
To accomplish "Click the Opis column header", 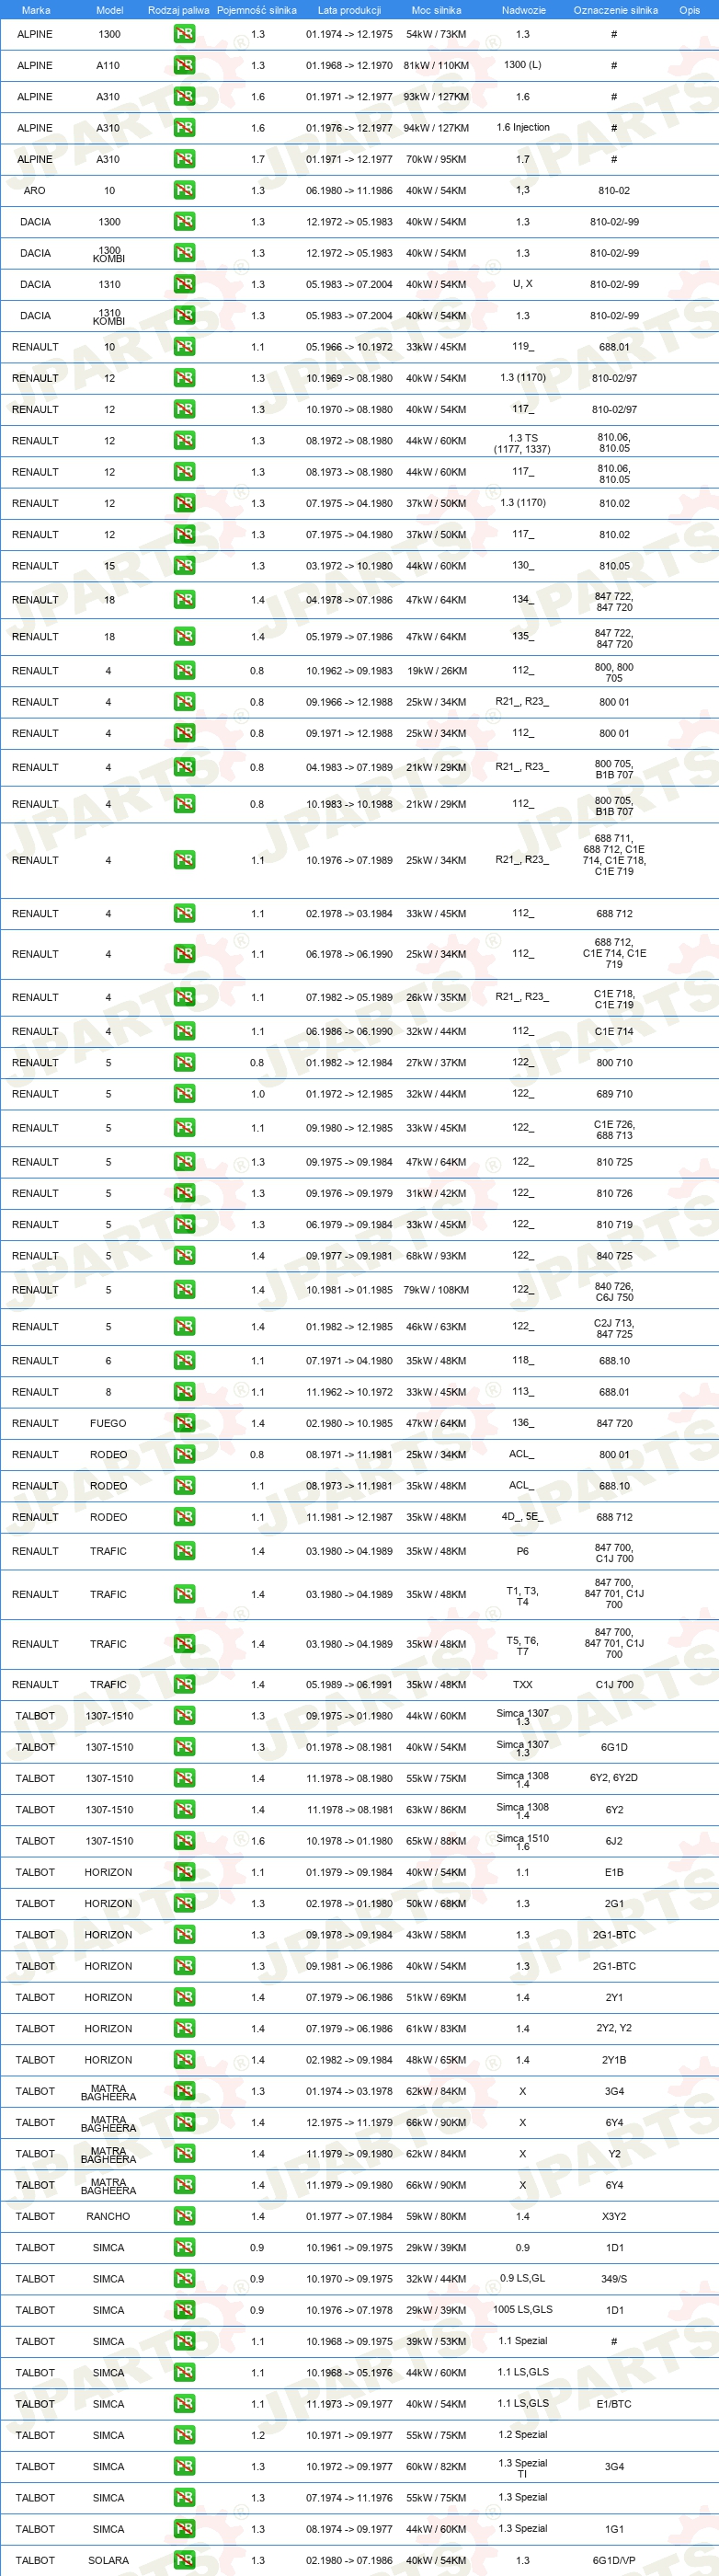I will tap(690, 10).
